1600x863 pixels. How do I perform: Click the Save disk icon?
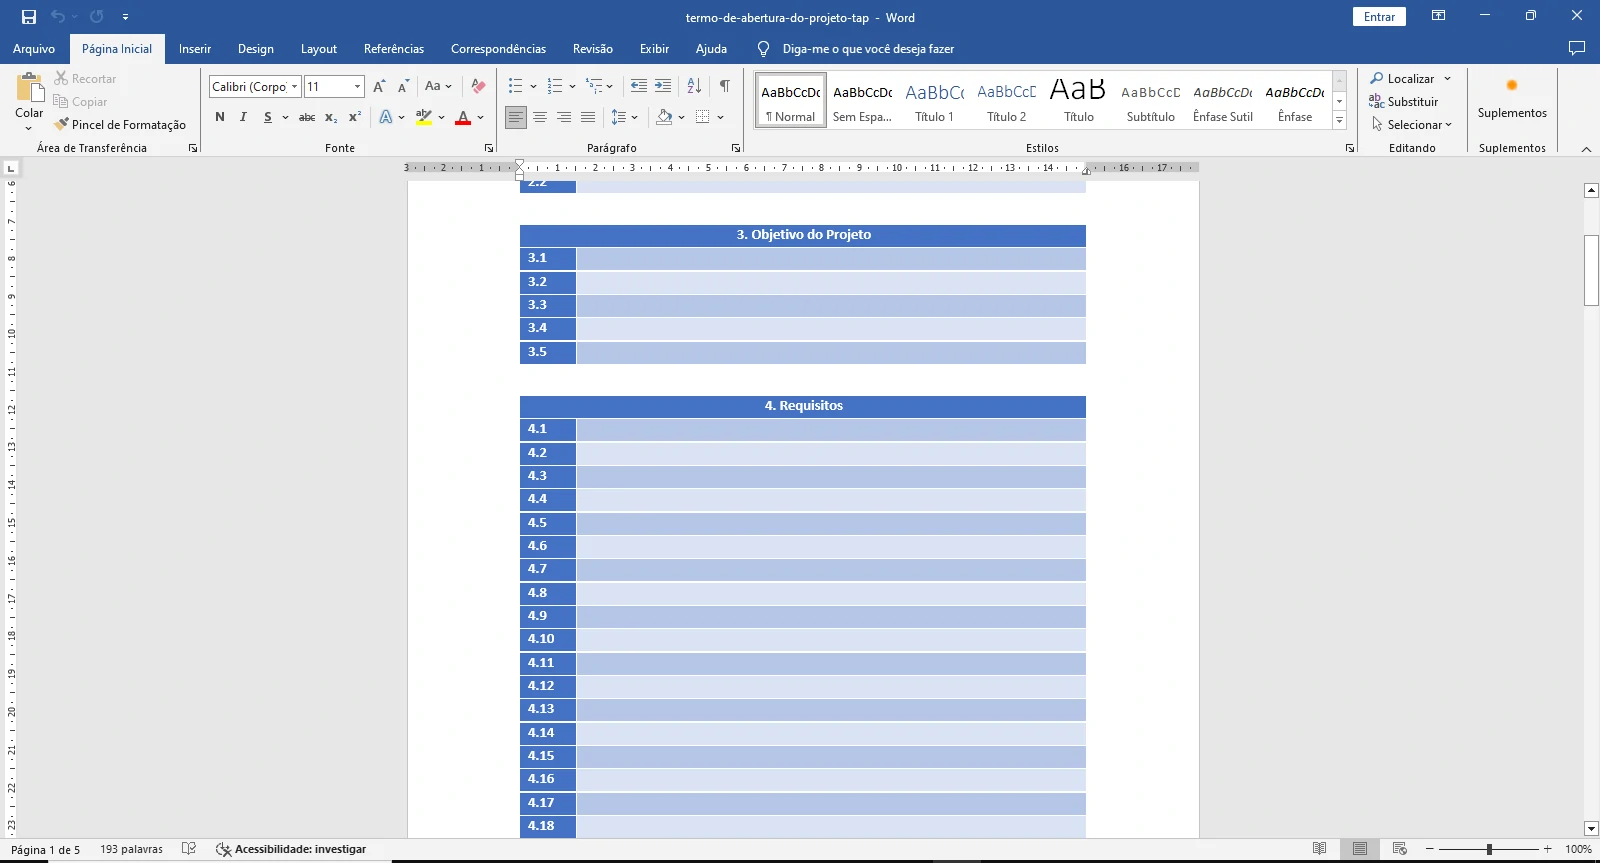click(x=29, y=17)
